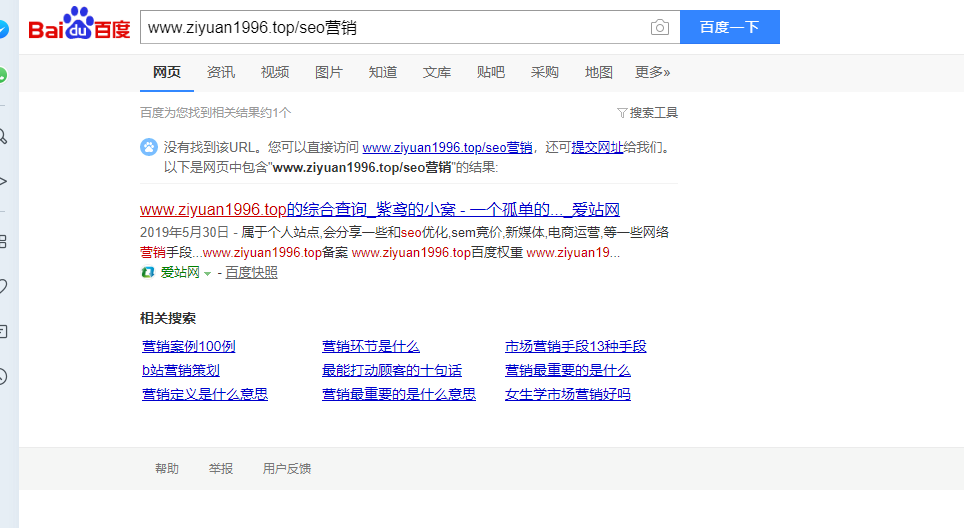This screenshot has height=528, width=964.
Task: Open the 提交网址 link
Action: 597,148
